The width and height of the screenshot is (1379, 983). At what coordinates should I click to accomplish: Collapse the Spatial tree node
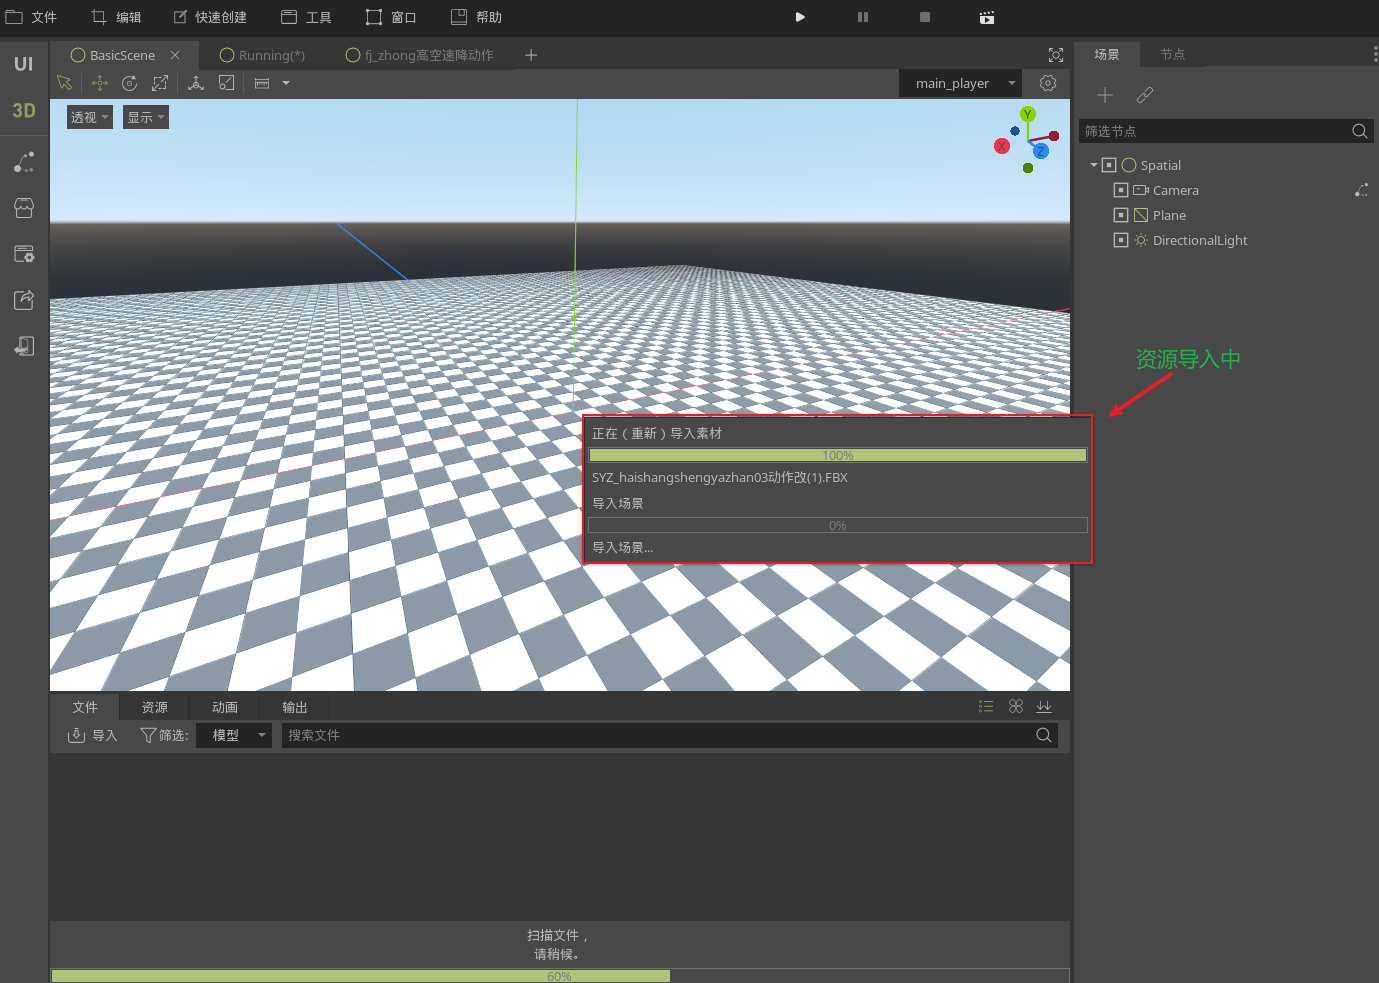coord(1094,165)
